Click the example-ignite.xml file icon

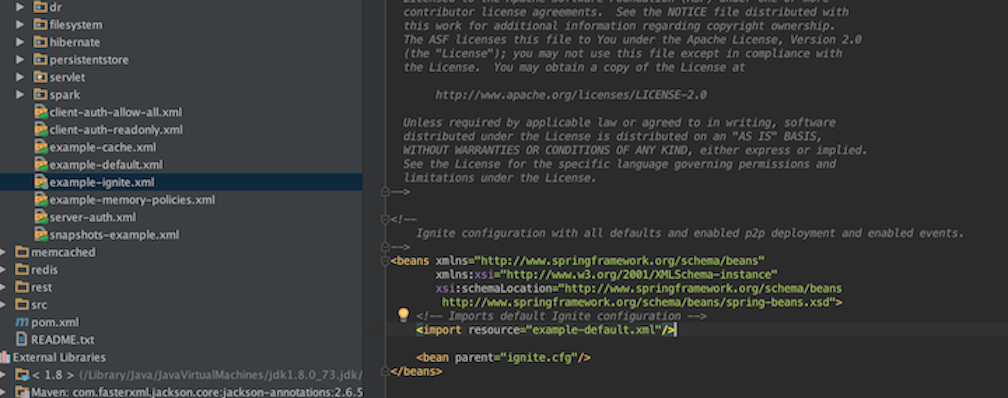coord(40,182)
